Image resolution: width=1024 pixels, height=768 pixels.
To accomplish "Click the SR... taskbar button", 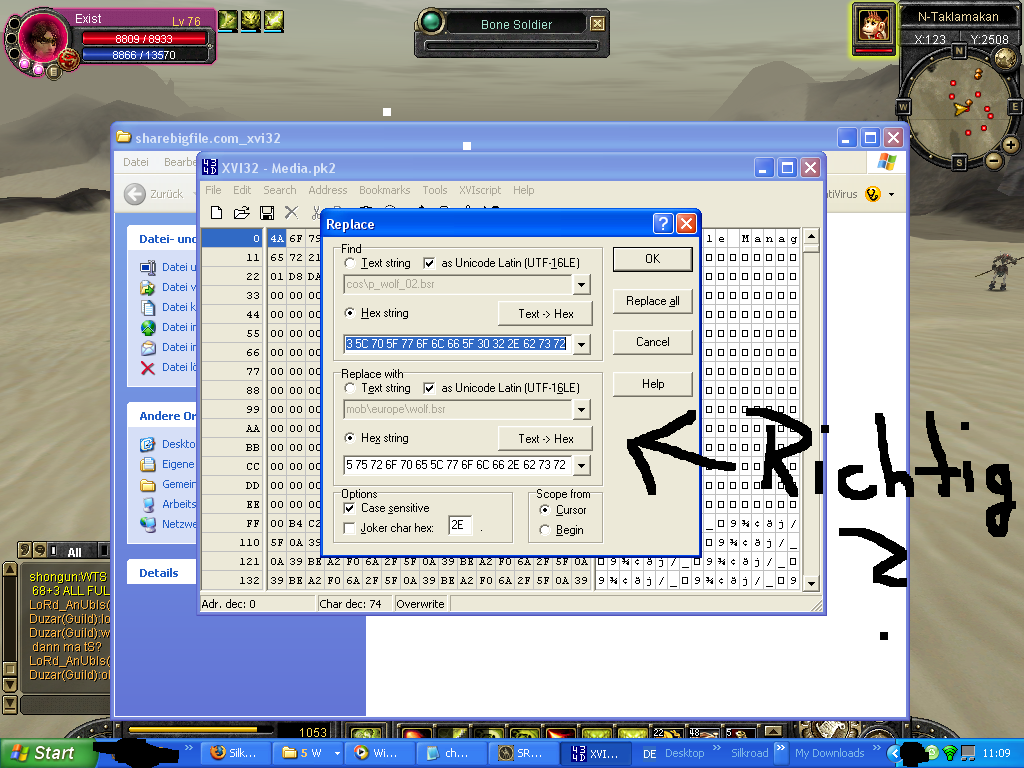I will pos(522,753).
